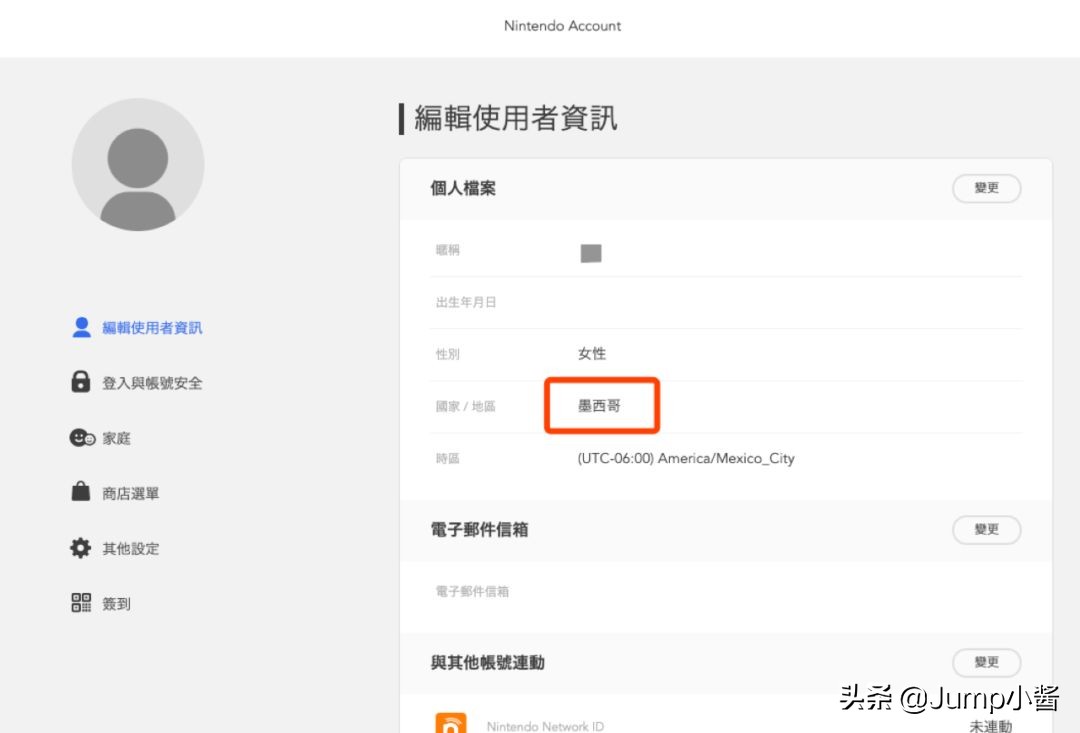1080x733 pixels.
Task: Click the gear icon next to 其他設定
Action: pos(80,547)
